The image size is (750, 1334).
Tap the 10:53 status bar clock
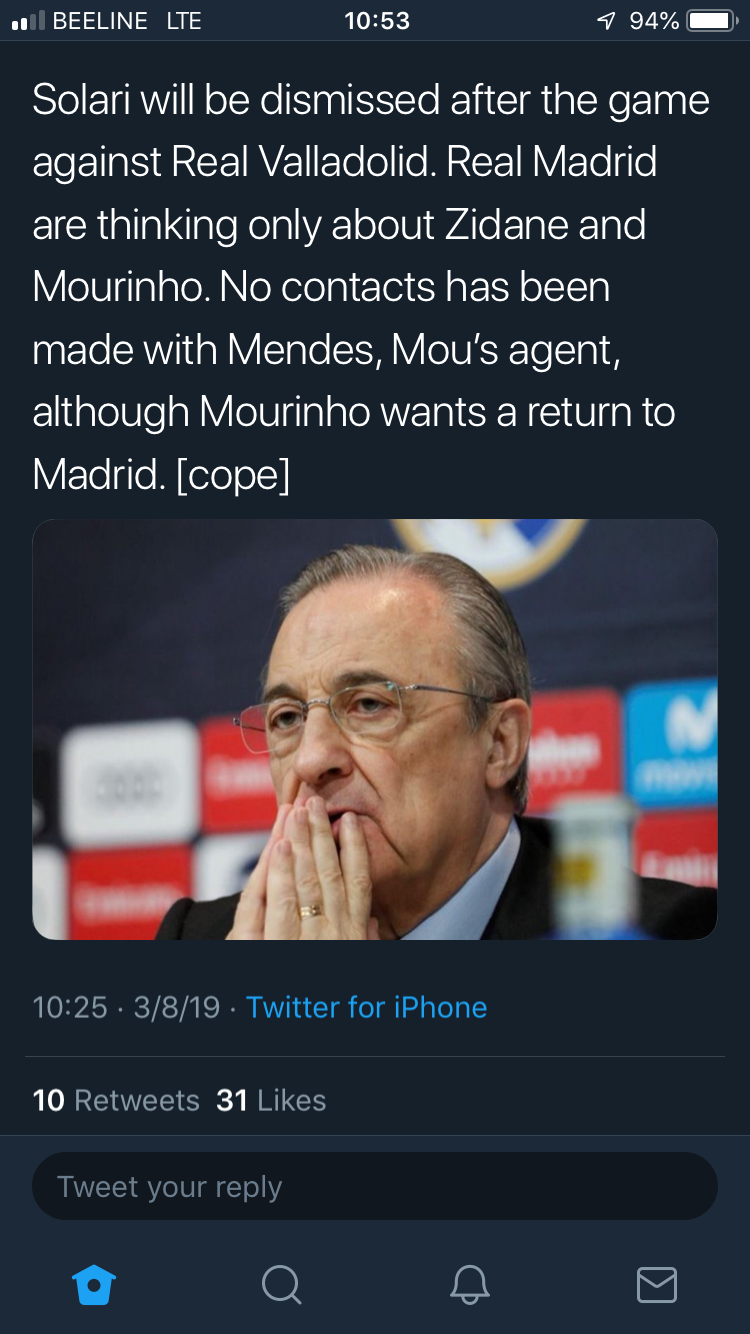[376, 21]
